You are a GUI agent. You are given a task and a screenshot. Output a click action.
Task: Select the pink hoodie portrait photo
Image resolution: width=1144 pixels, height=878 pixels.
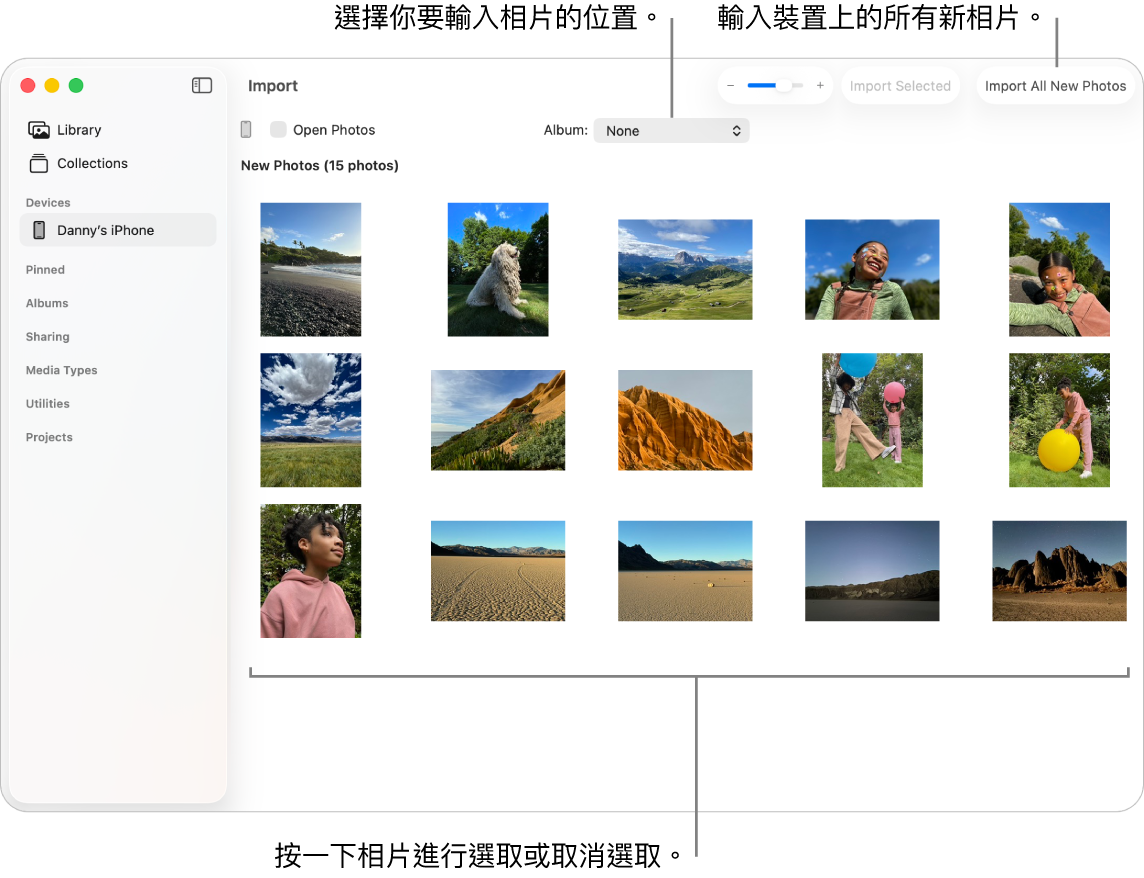coord(311,571)
